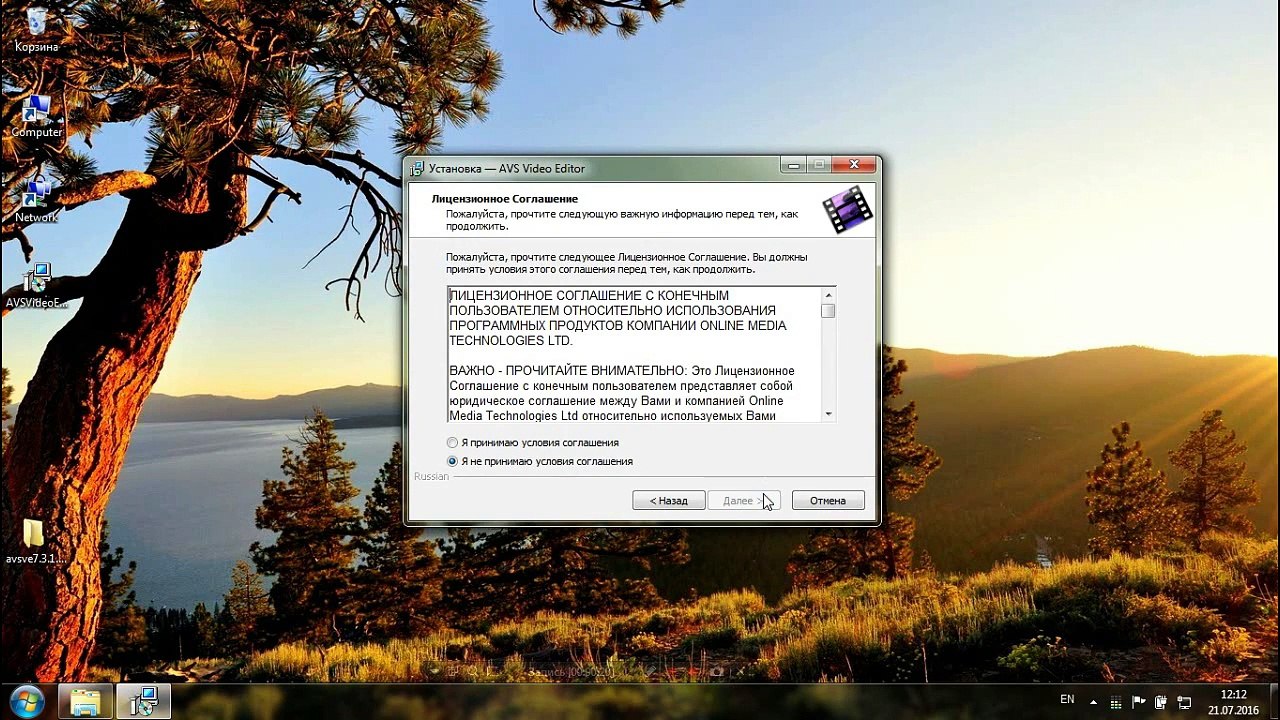The width and height of the screenshot is (1280, 720).
Task: Click the license text scrollbar up arrow
Action: coord(828,295)
